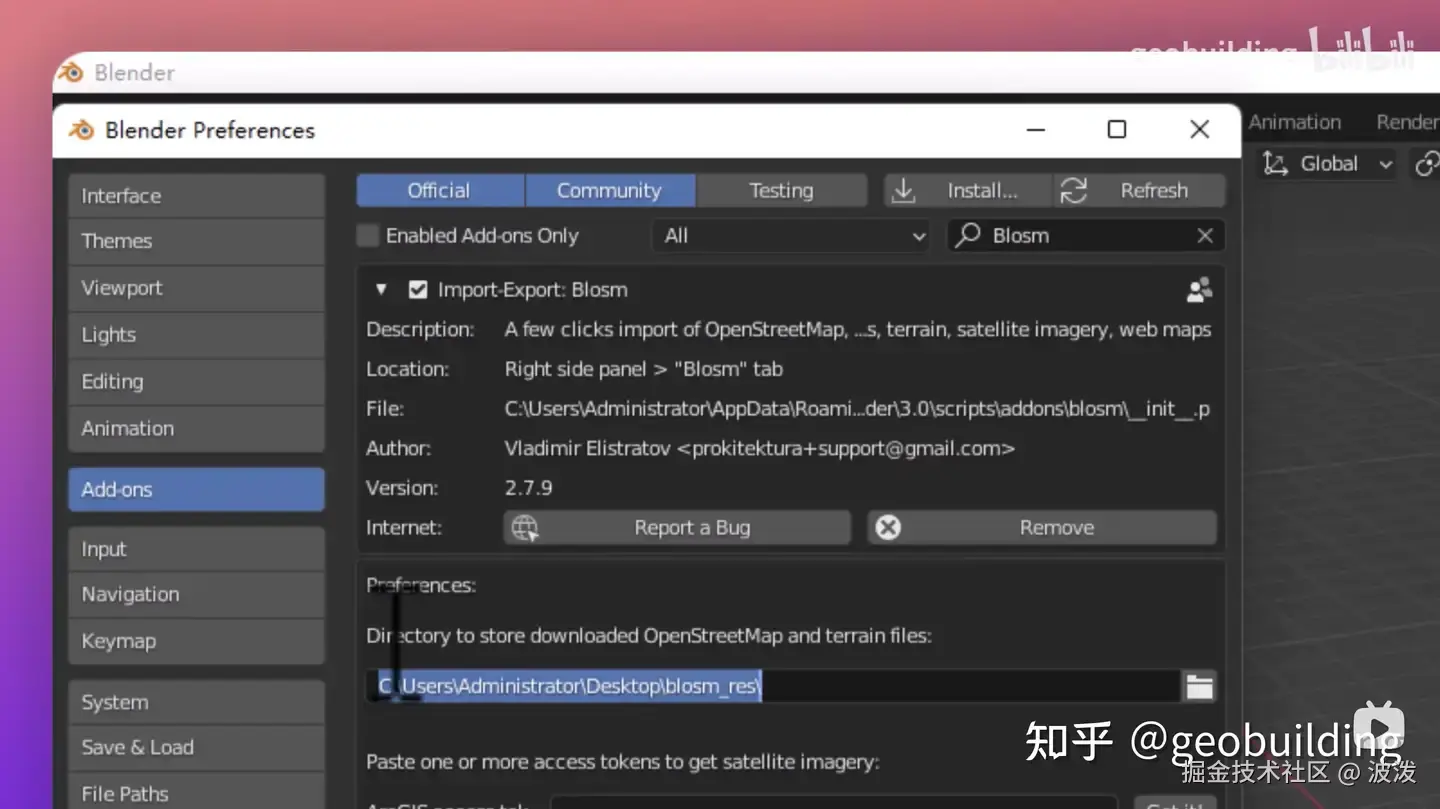Select the Editing preferences section
Image resolution: width=1440 pixels, height=809 pixels.
click(x=196, y=381)
